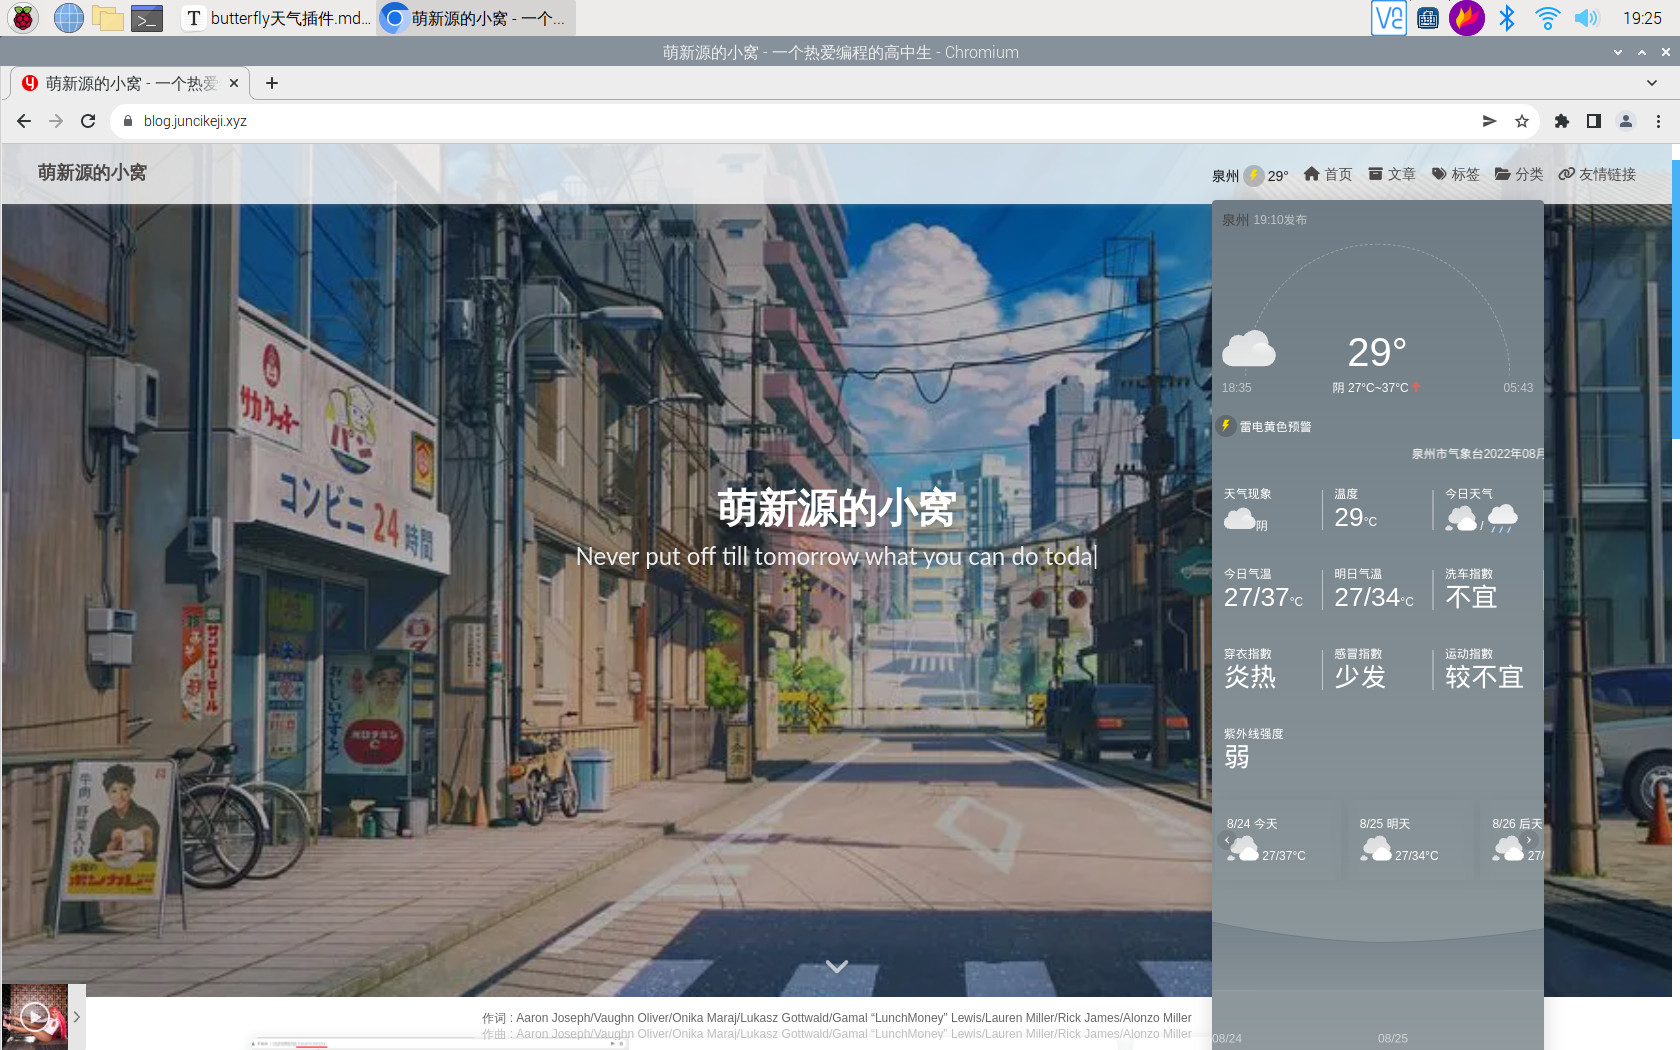Toggle the Chromium side panel
The height and width of the screenshot is (1050, 1680).
1594,121
